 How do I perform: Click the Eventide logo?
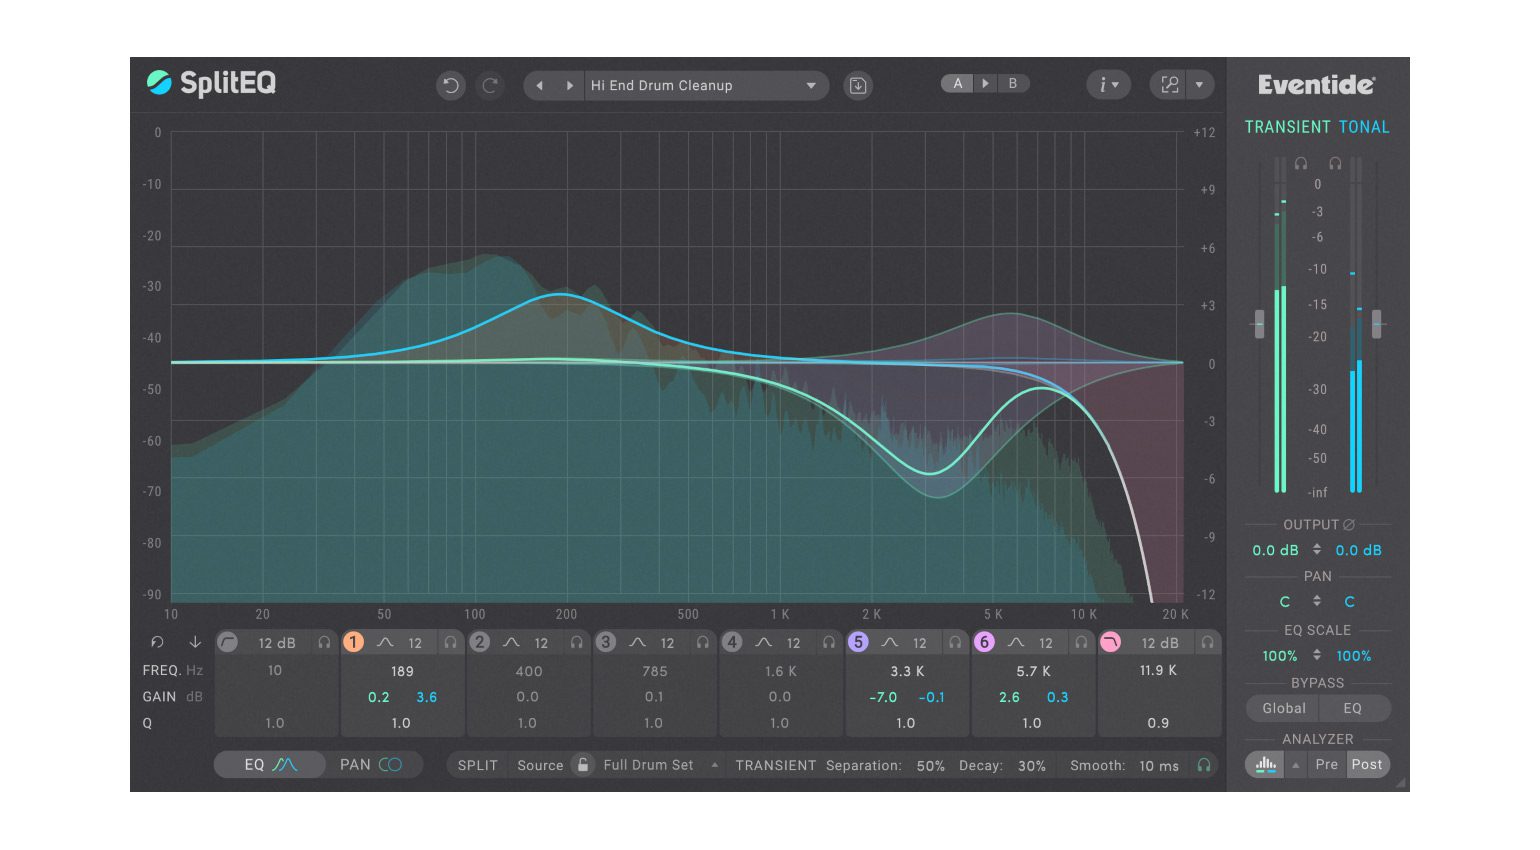click(x=1316, y=86)
